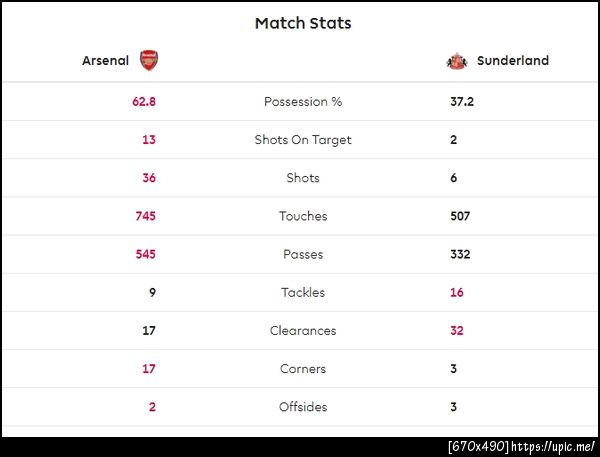This screenshot has width=600, height=457.
Task: Click Sunderland's 37.2 possession value
Action: point(462,102)
